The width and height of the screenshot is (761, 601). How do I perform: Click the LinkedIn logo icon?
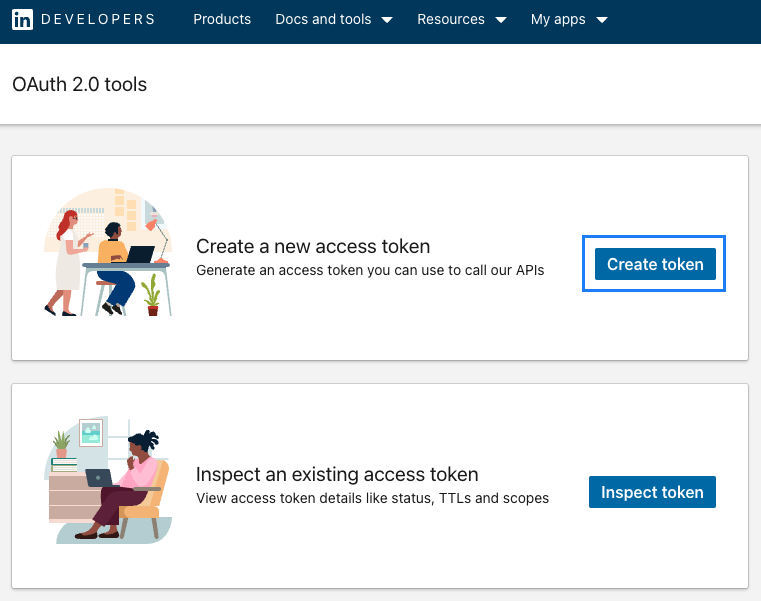(x=22, y=19)
